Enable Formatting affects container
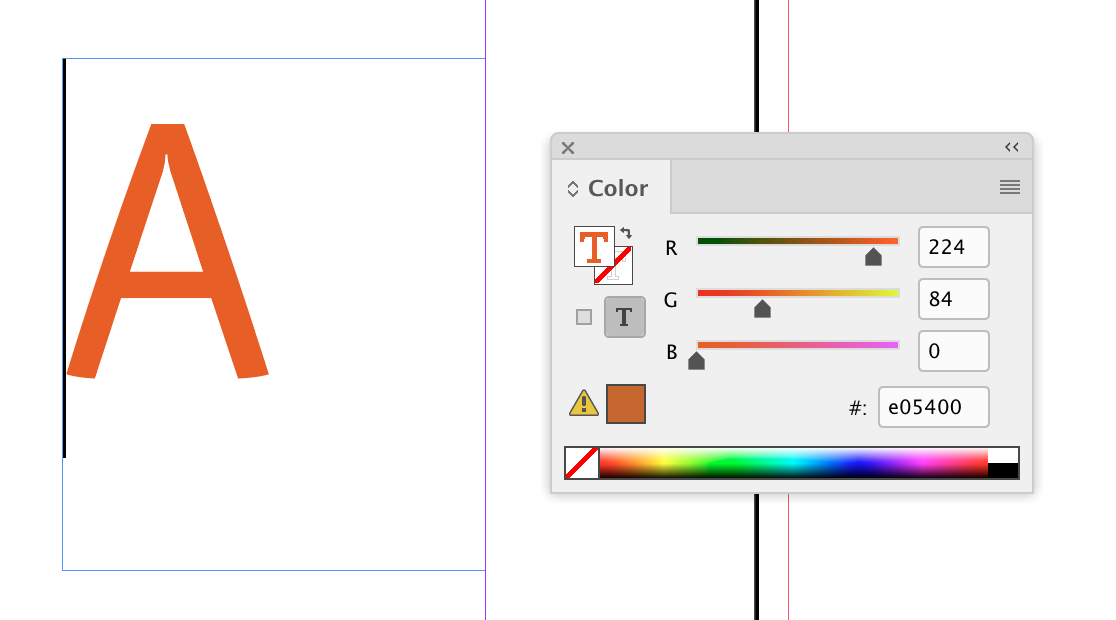This screenshot has width=1116, height=620. (x=585, y=317)
